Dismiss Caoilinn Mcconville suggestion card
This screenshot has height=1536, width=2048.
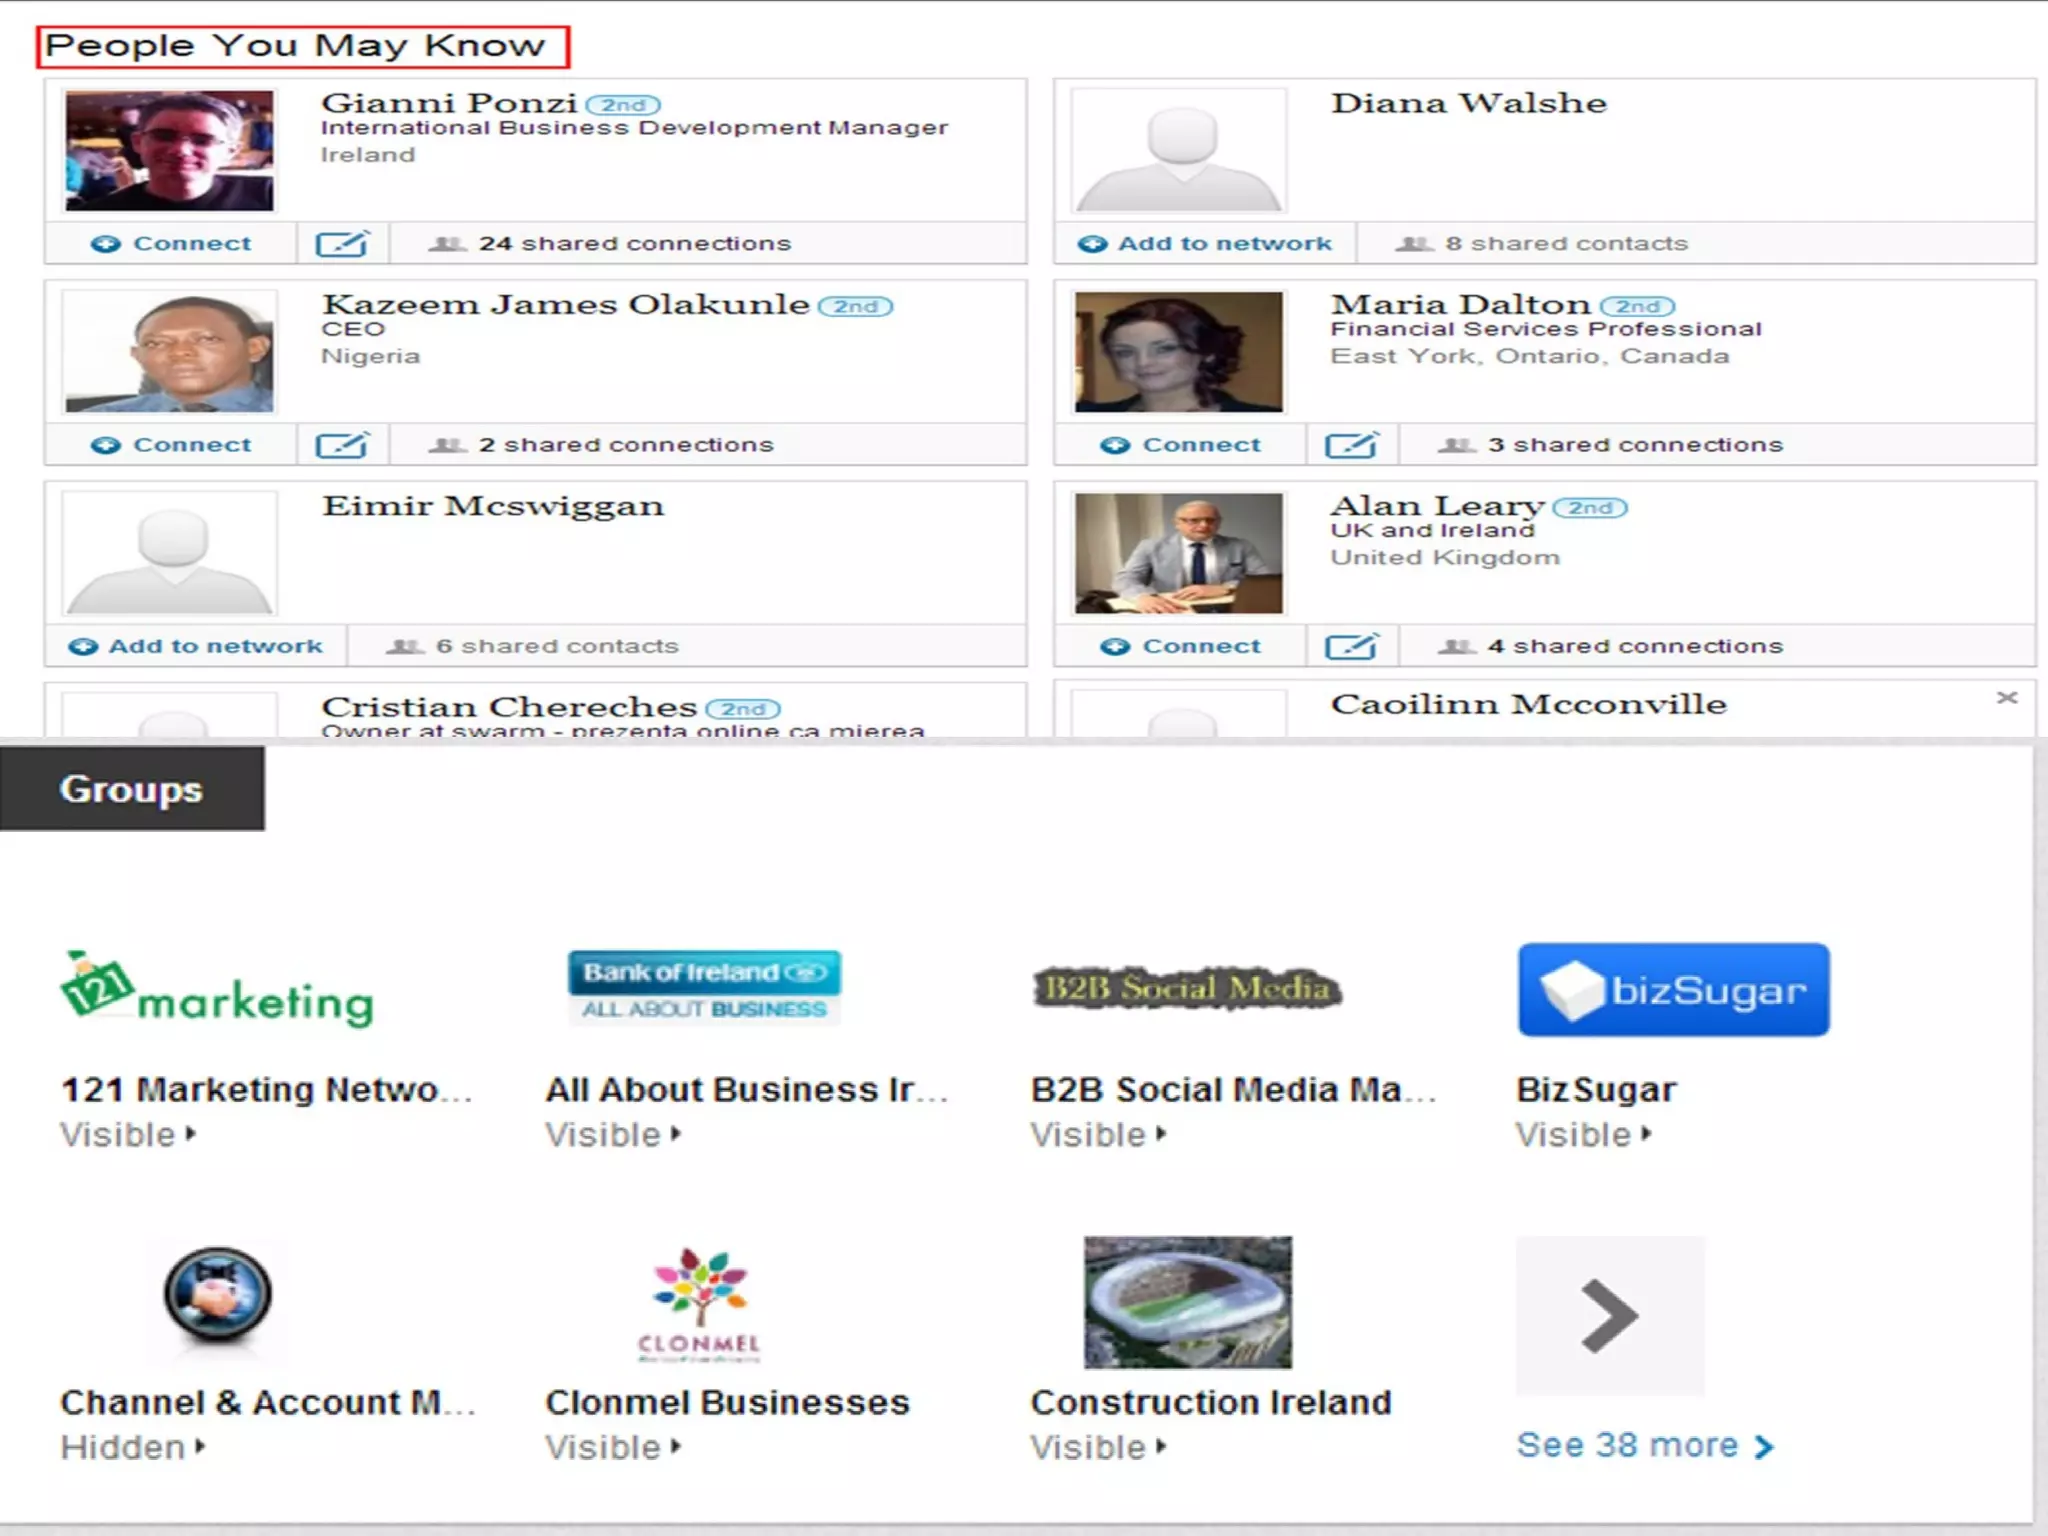(2006, 698)
